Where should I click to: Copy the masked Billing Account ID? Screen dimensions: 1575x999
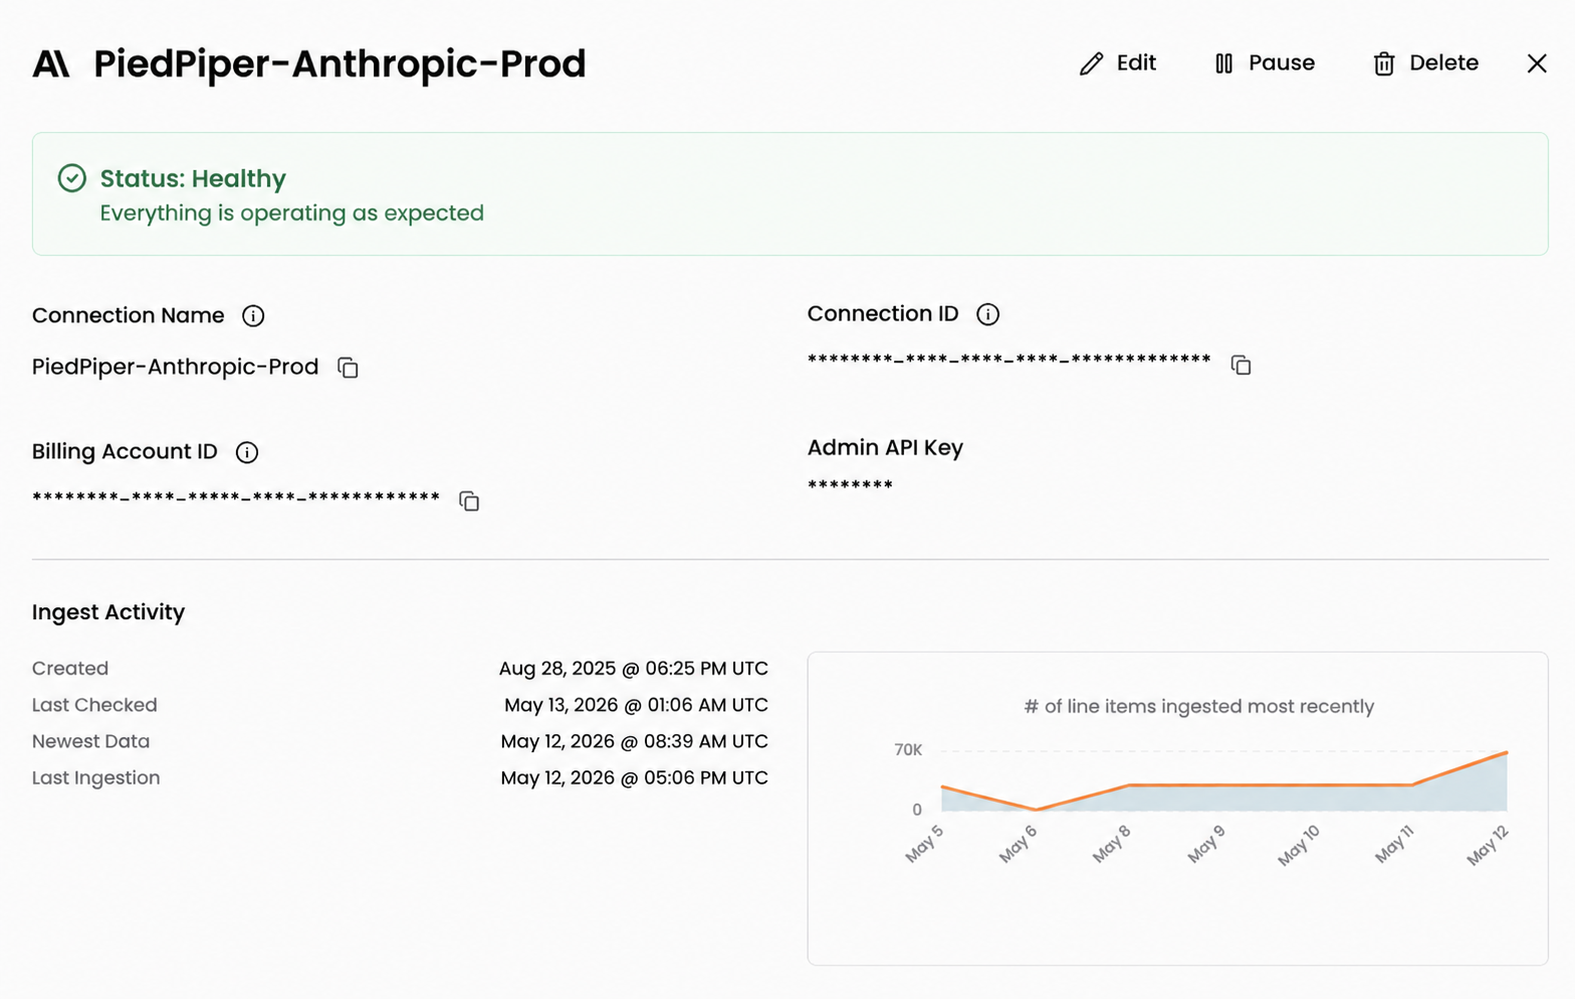click(469, 501)
